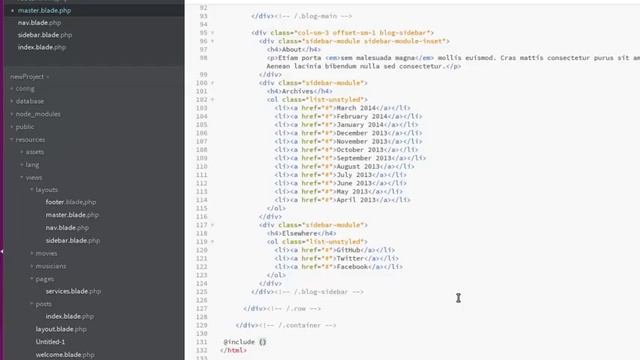Open footer.blade.php in layouts folder
This screenshot has width=640, height=360.
tap(71, 202)
